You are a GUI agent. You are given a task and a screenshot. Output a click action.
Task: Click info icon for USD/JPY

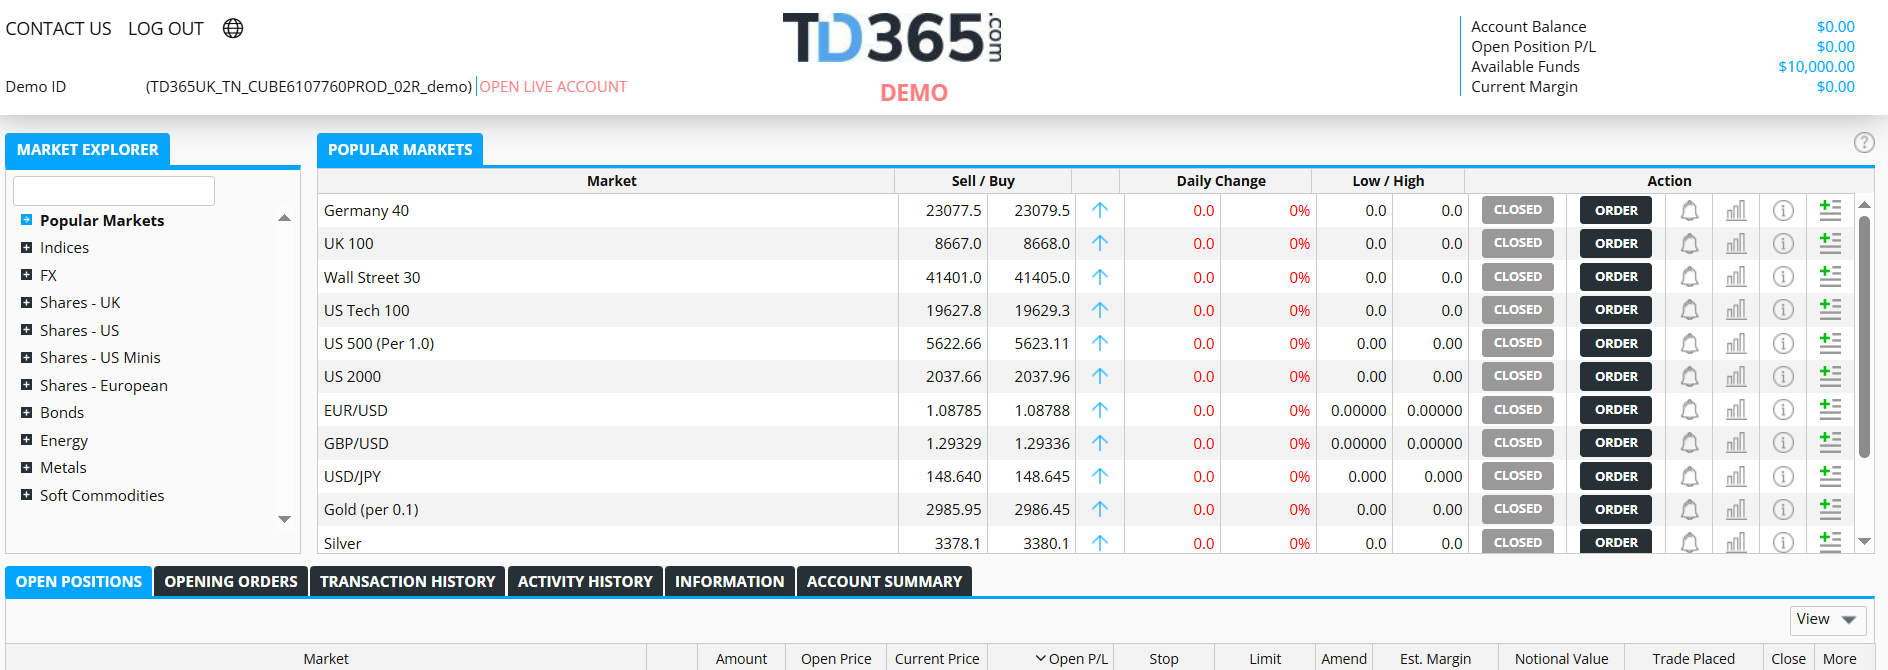[1783, 477]
